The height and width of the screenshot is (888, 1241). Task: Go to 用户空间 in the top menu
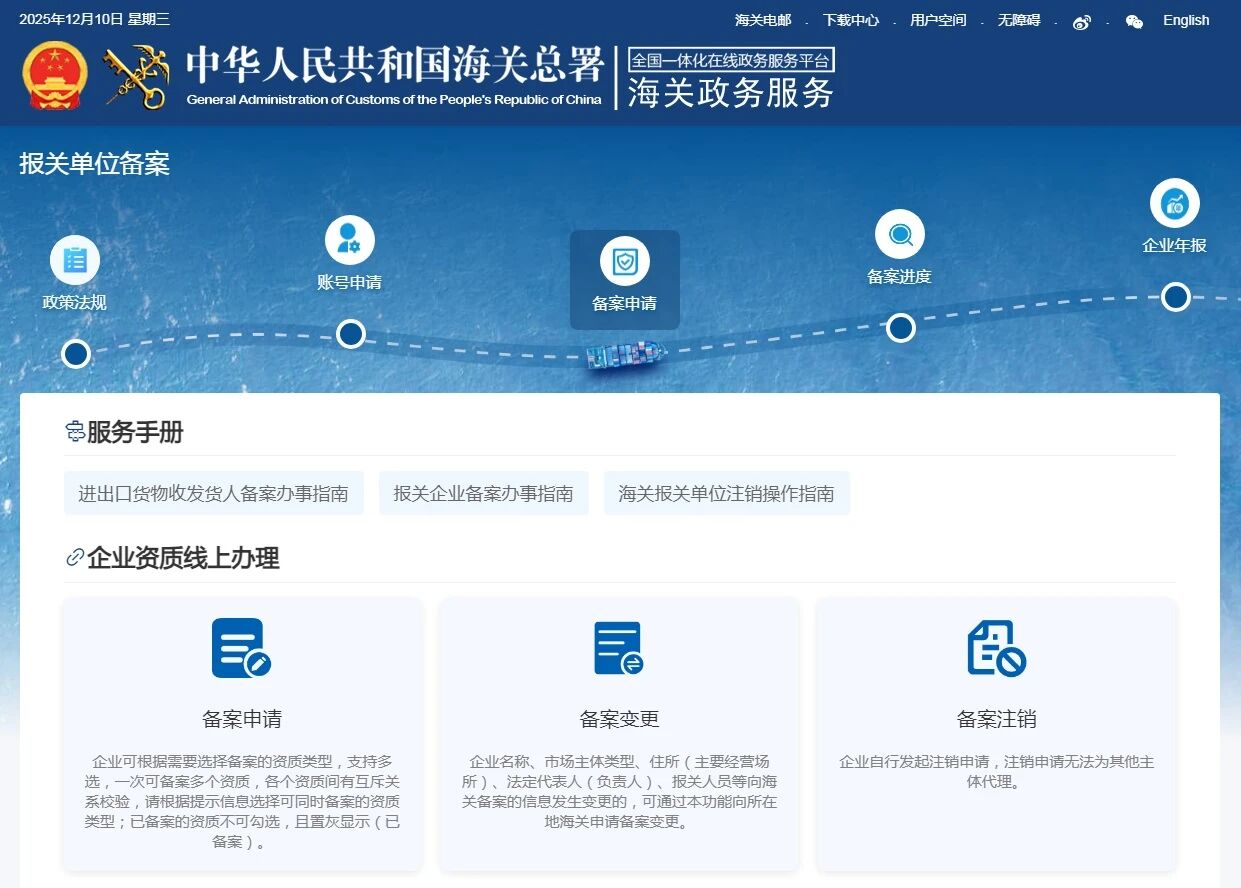(938, 20)
